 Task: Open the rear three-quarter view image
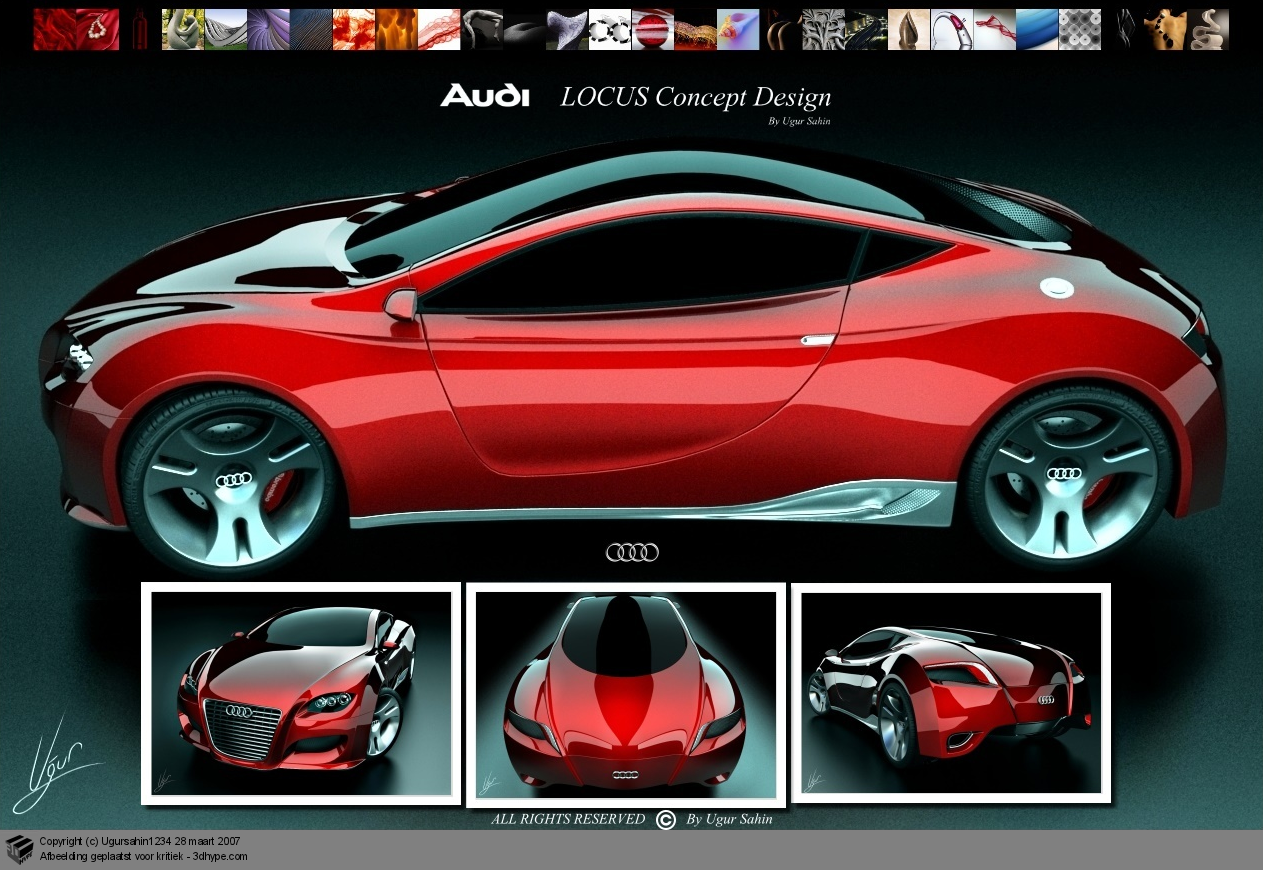pyautogui.click(x=951, y=693)
